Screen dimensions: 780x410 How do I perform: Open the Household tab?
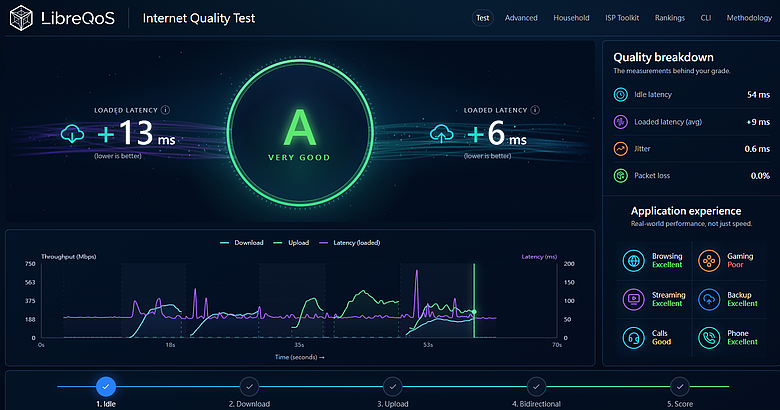point(571,18)
